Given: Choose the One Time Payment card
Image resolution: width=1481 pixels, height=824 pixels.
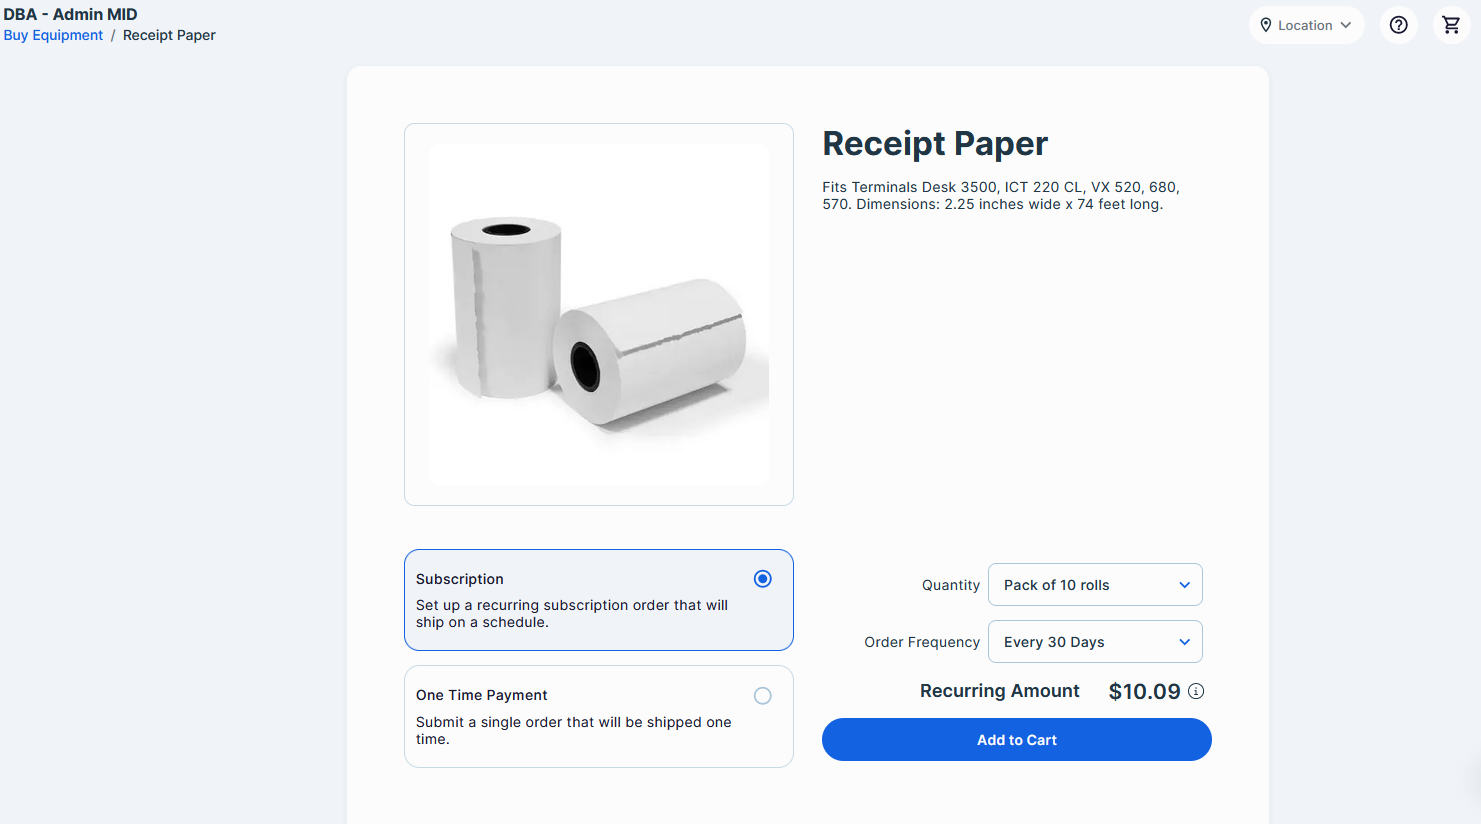Looking at the screenshot, I should click(x=599, y=717).
